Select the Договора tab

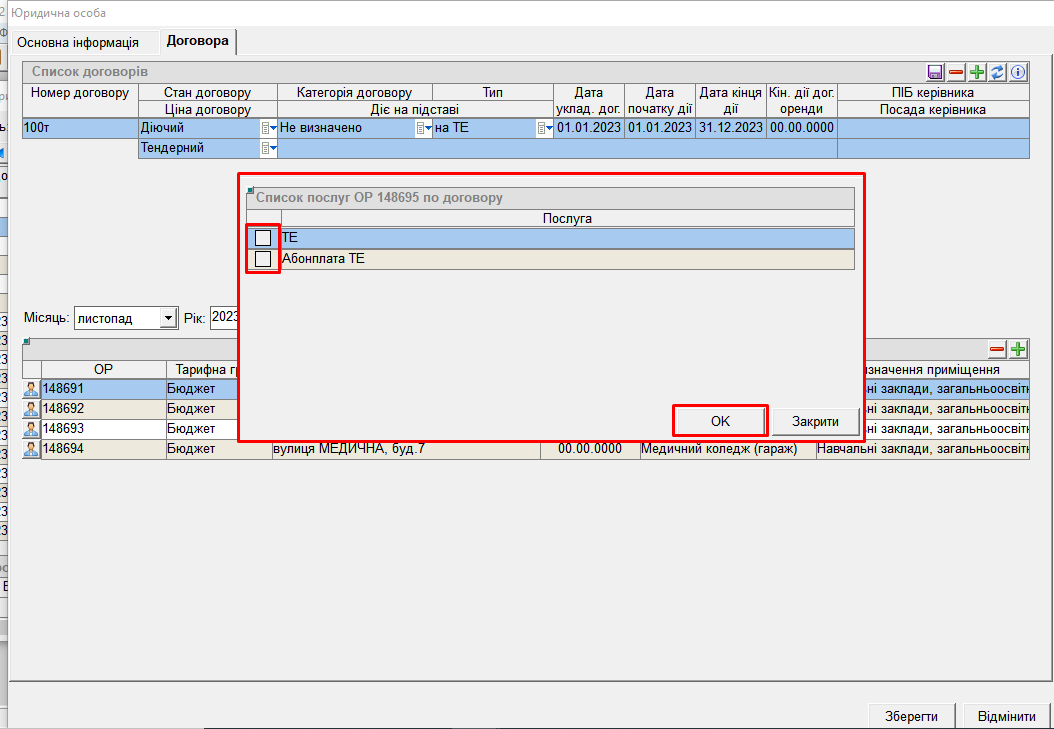(x=198, y=41)
